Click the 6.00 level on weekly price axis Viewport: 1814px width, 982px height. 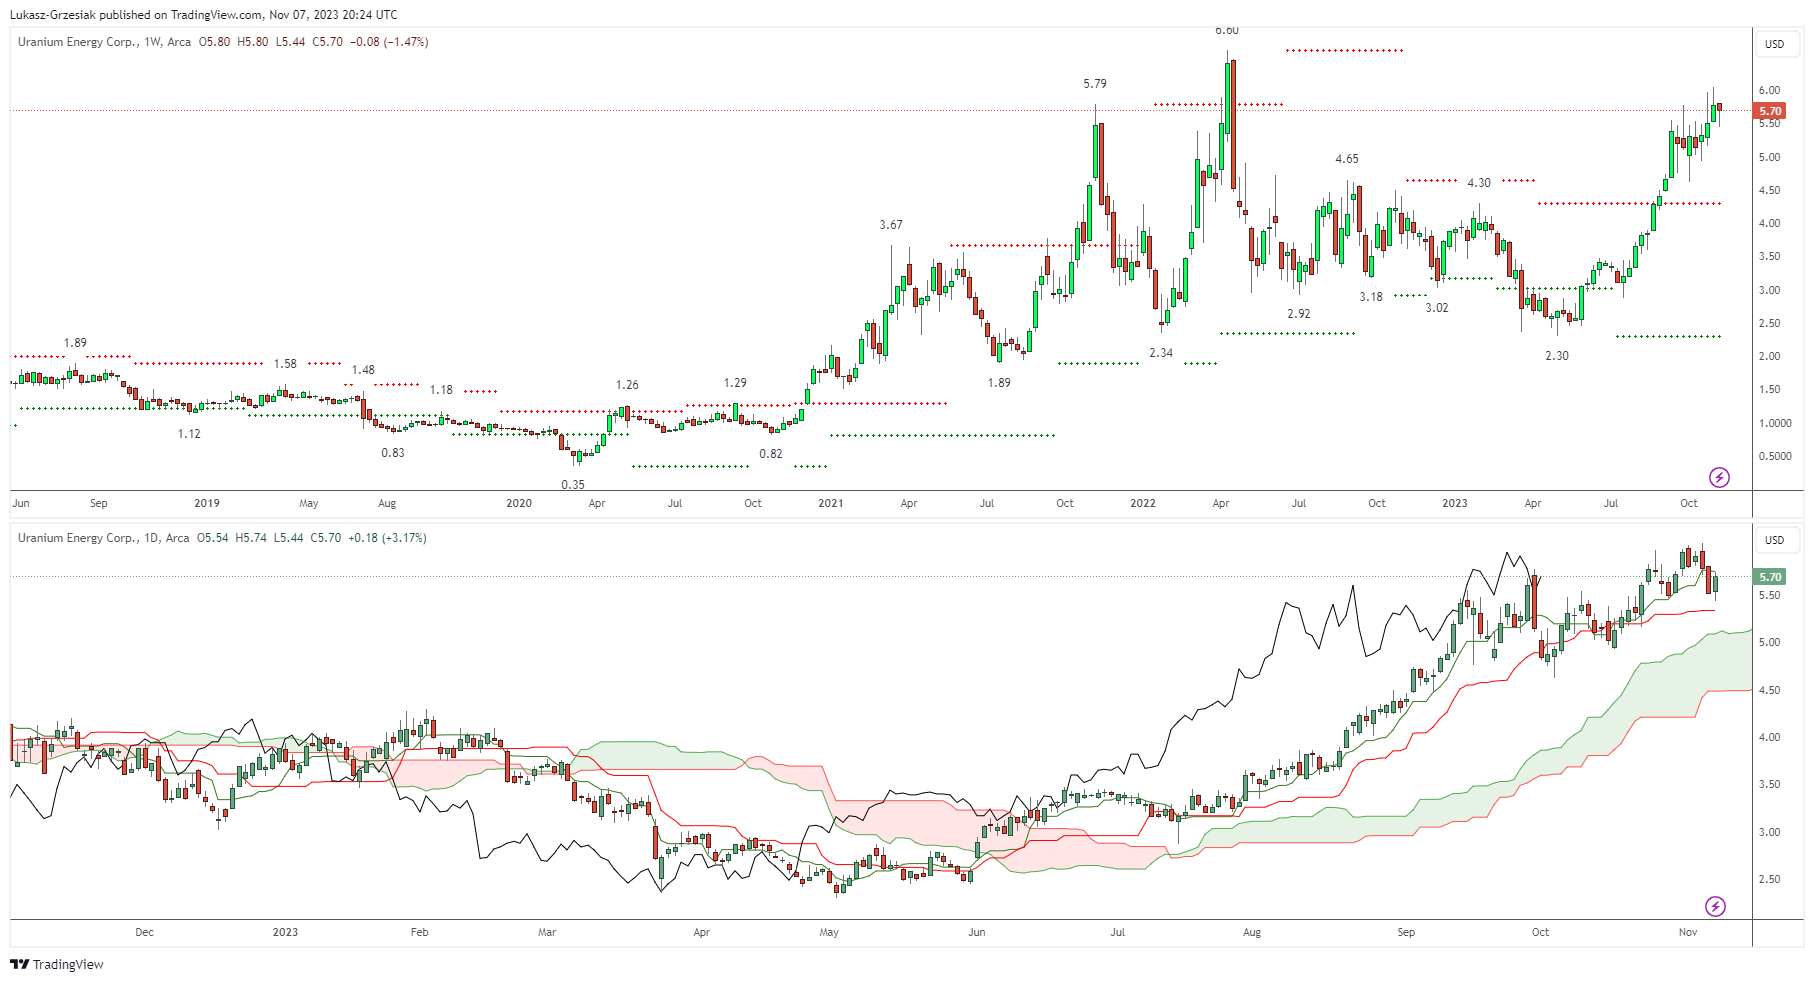click(x=1769, y=90)
